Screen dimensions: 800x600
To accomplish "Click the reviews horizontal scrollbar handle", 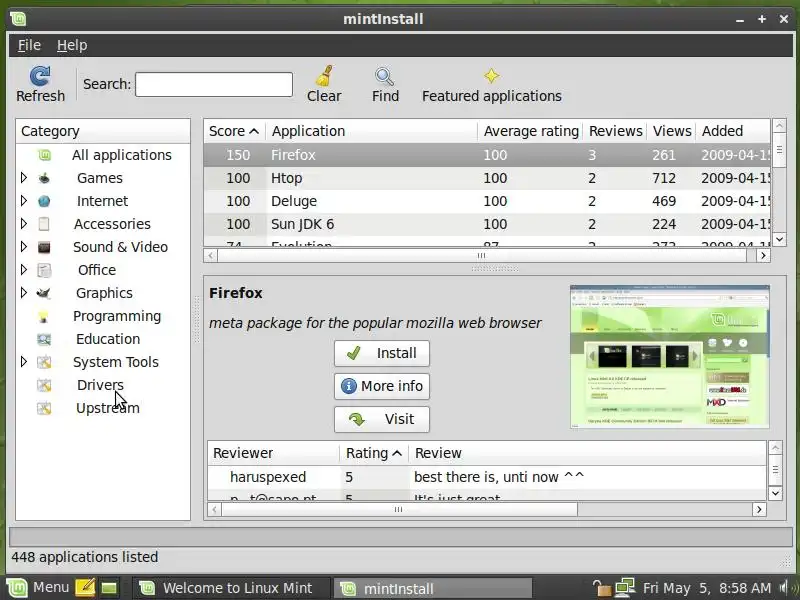I will tap(398, 509).
